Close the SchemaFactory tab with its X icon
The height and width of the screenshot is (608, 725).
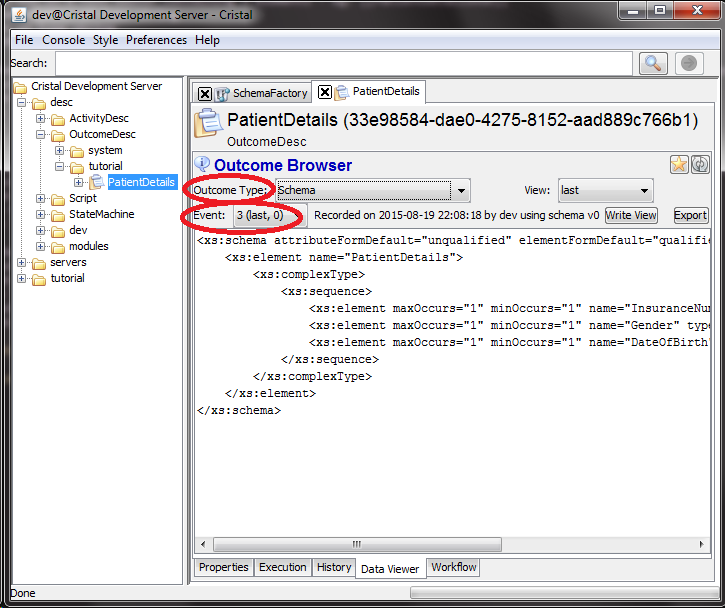click(205, 93)
